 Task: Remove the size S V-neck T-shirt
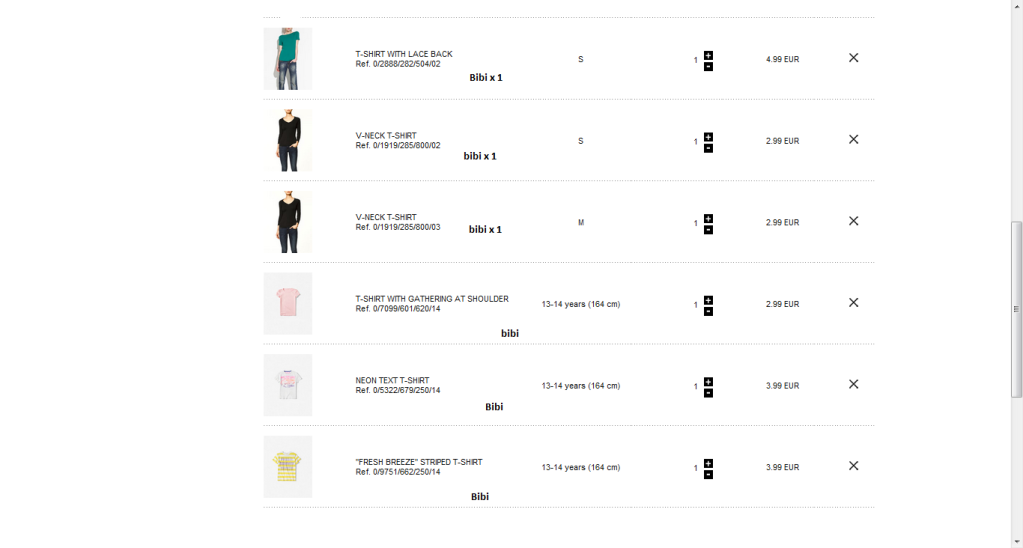tap(853, 140)
